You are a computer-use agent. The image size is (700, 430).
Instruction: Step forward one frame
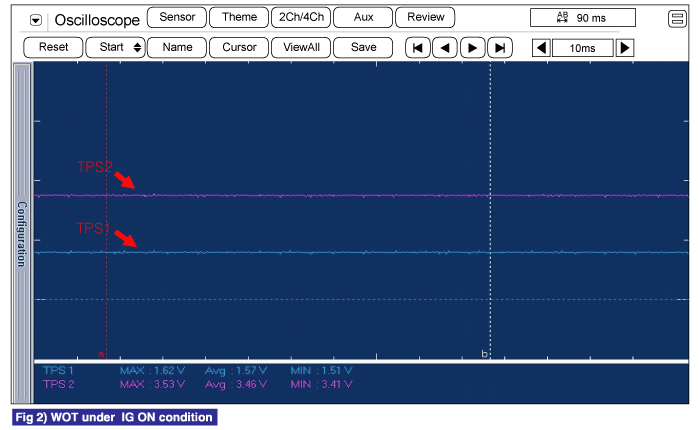click(x=472, y=48)
